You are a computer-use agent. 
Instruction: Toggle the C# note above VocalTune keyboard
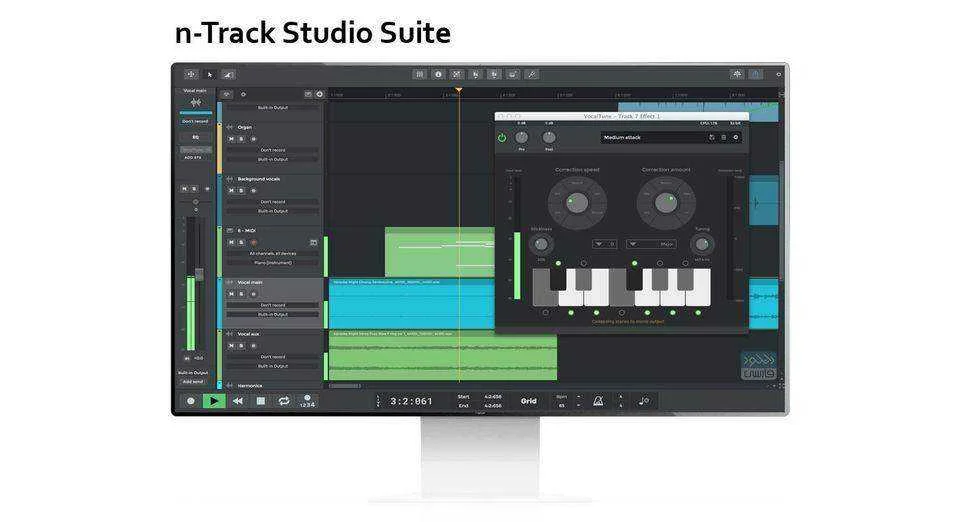(558, 263)
